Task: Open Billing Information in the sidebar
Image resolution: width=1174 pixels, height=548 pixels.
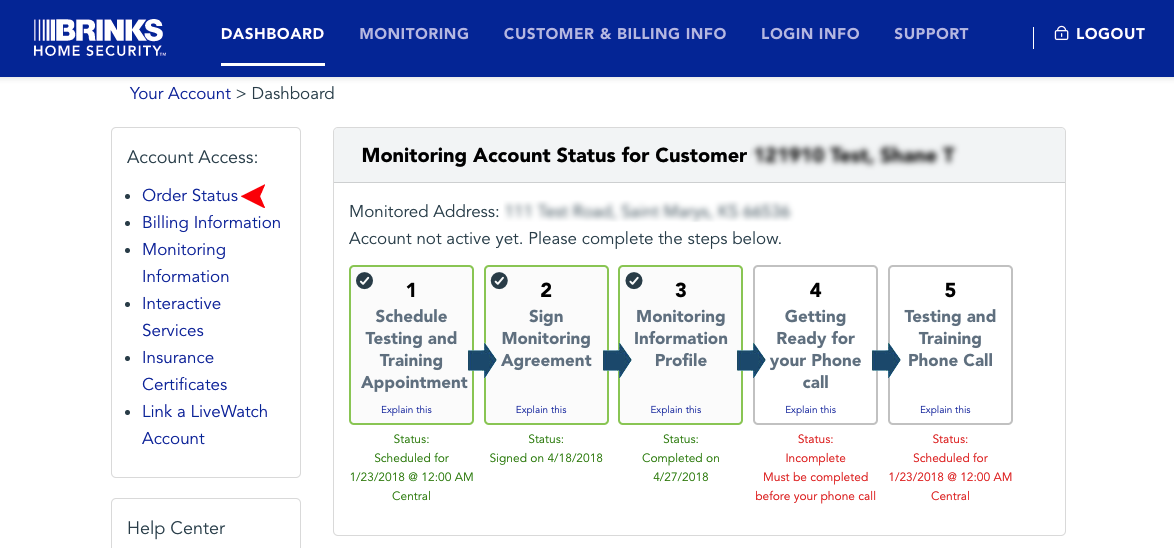Action: tap(211, 222)
